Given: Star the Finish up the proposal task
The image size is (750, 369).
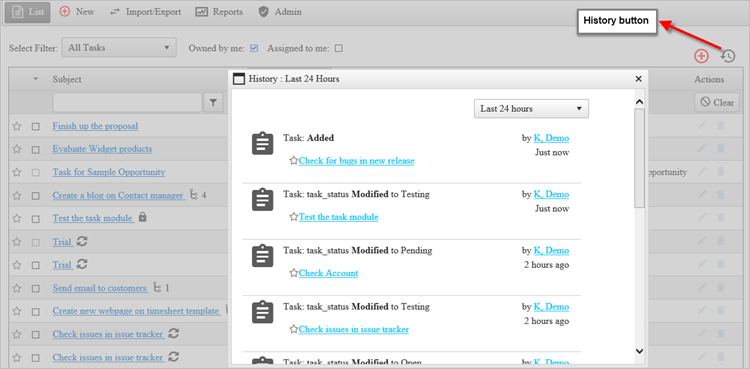Looking at the screenshot, I should click(17, 126).
